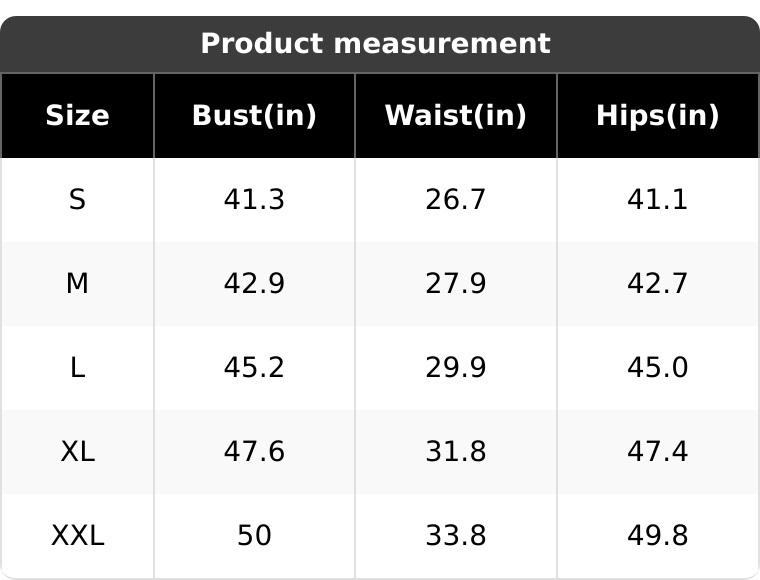Image resolution: width=760 pixels, height=580 pixels.
Task: Click the Product measurement title
Action: pos(375,44)
